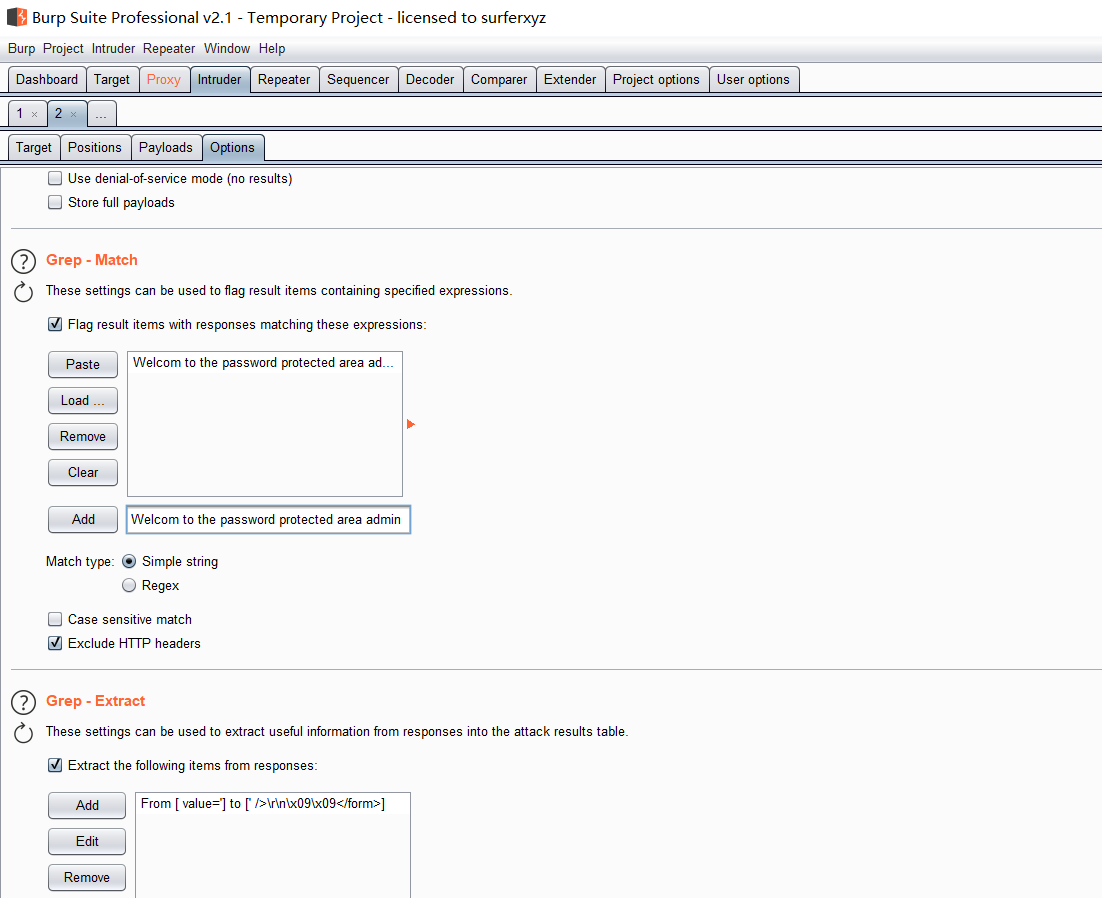
Task: Focus the new match expression input field
Action: (268, 519)
